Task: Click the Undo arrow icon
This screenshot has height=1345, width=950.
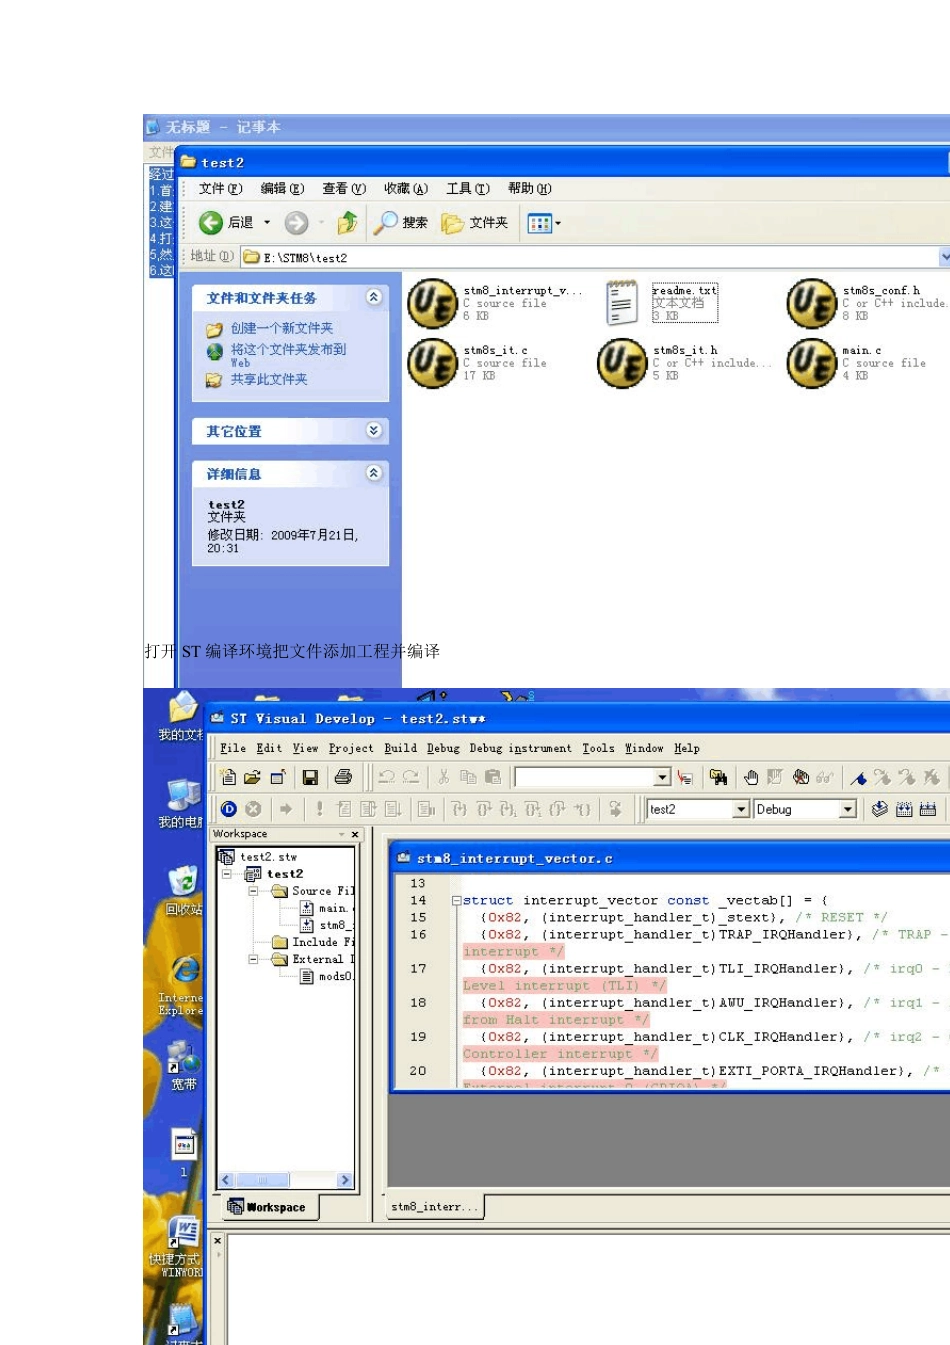Action: 386,777
